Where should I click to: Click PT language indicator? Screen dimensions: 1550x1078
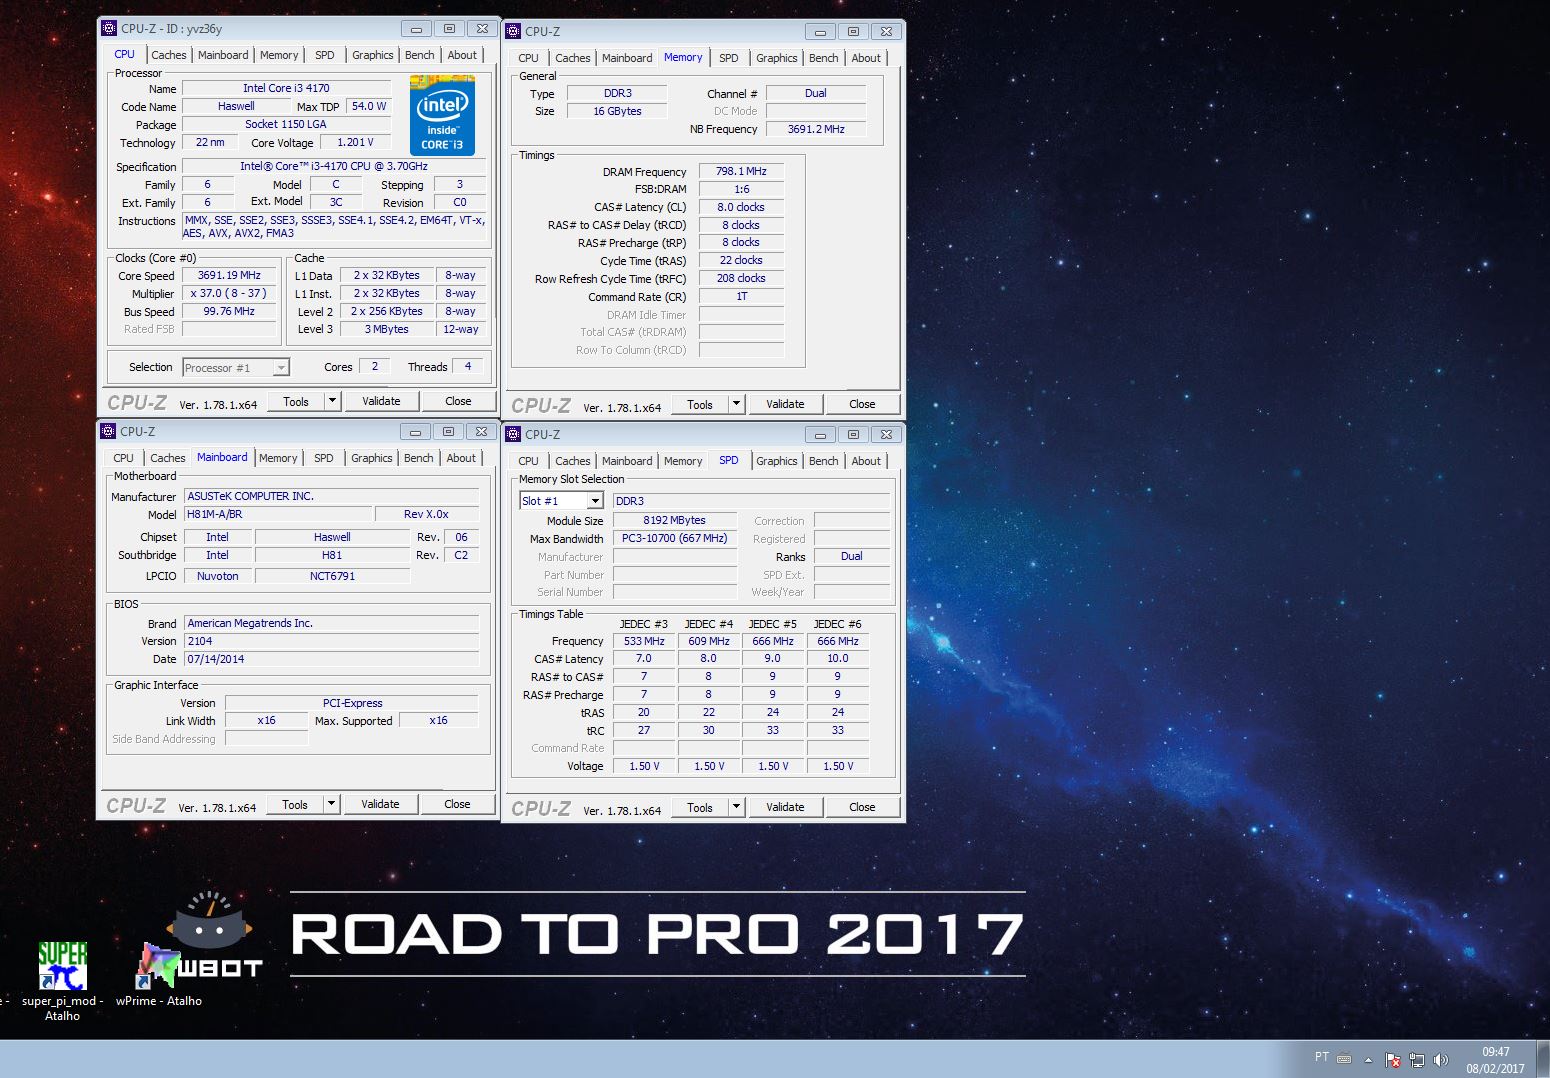(1322, 1057)
